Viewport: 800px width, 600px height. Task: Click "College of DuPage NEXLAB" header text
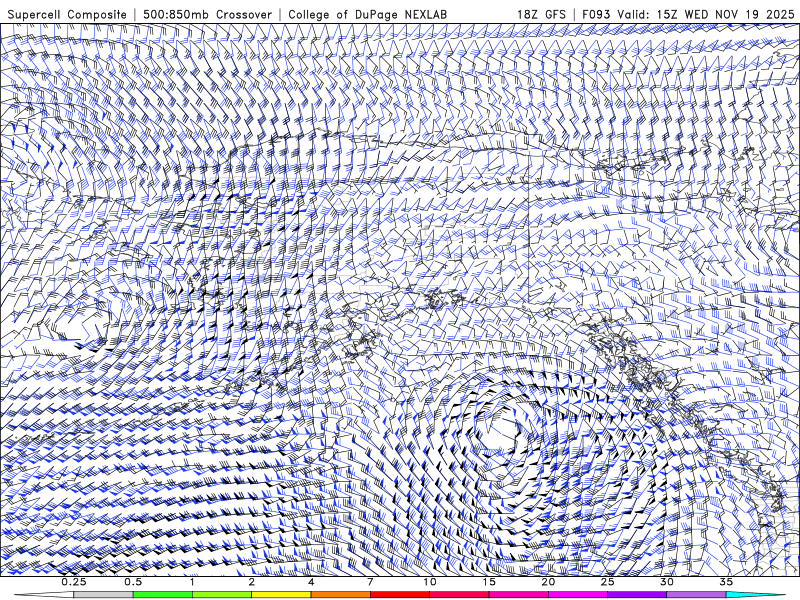click(367, 14)
